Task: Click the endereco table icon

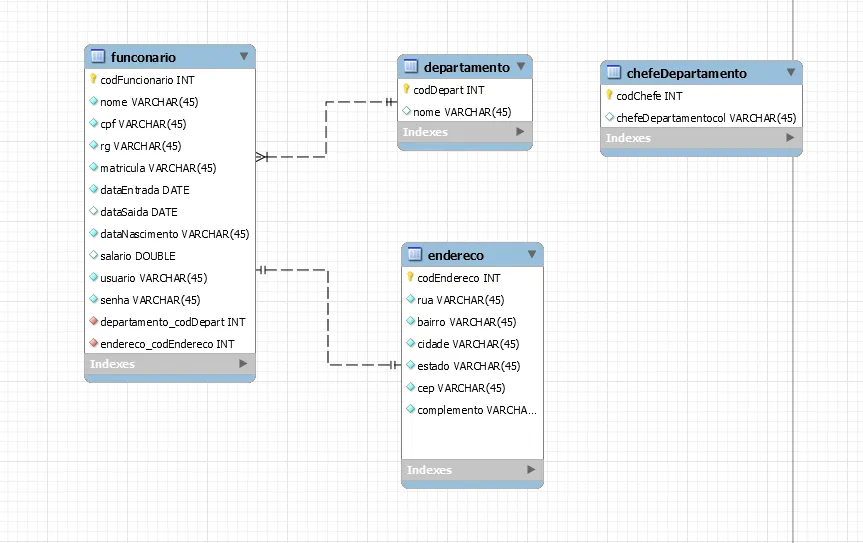Action: (415, 255)
